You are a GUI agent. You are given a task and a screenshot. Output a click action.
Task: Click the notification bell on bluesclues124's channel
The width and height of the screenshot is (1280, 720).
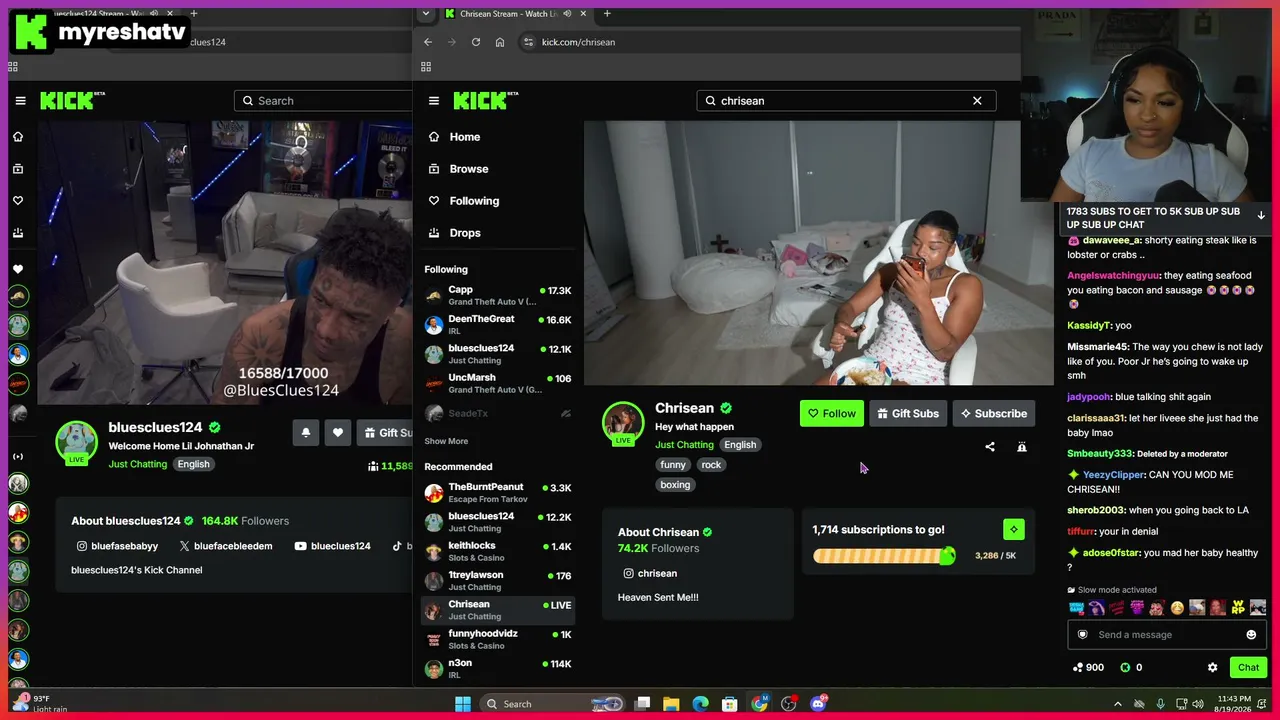click(306, 432)
